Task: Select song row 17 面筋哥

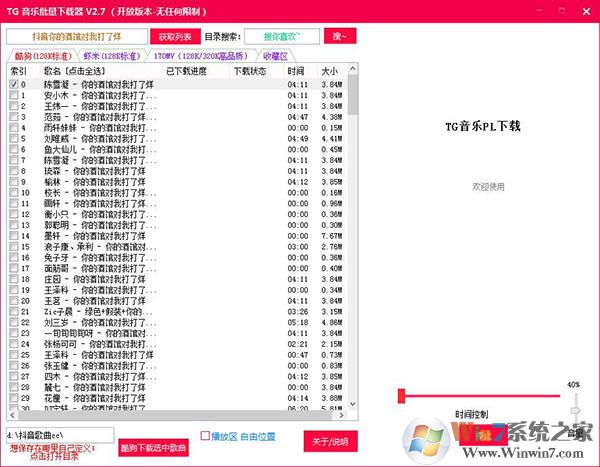Action: pos(176,268)
